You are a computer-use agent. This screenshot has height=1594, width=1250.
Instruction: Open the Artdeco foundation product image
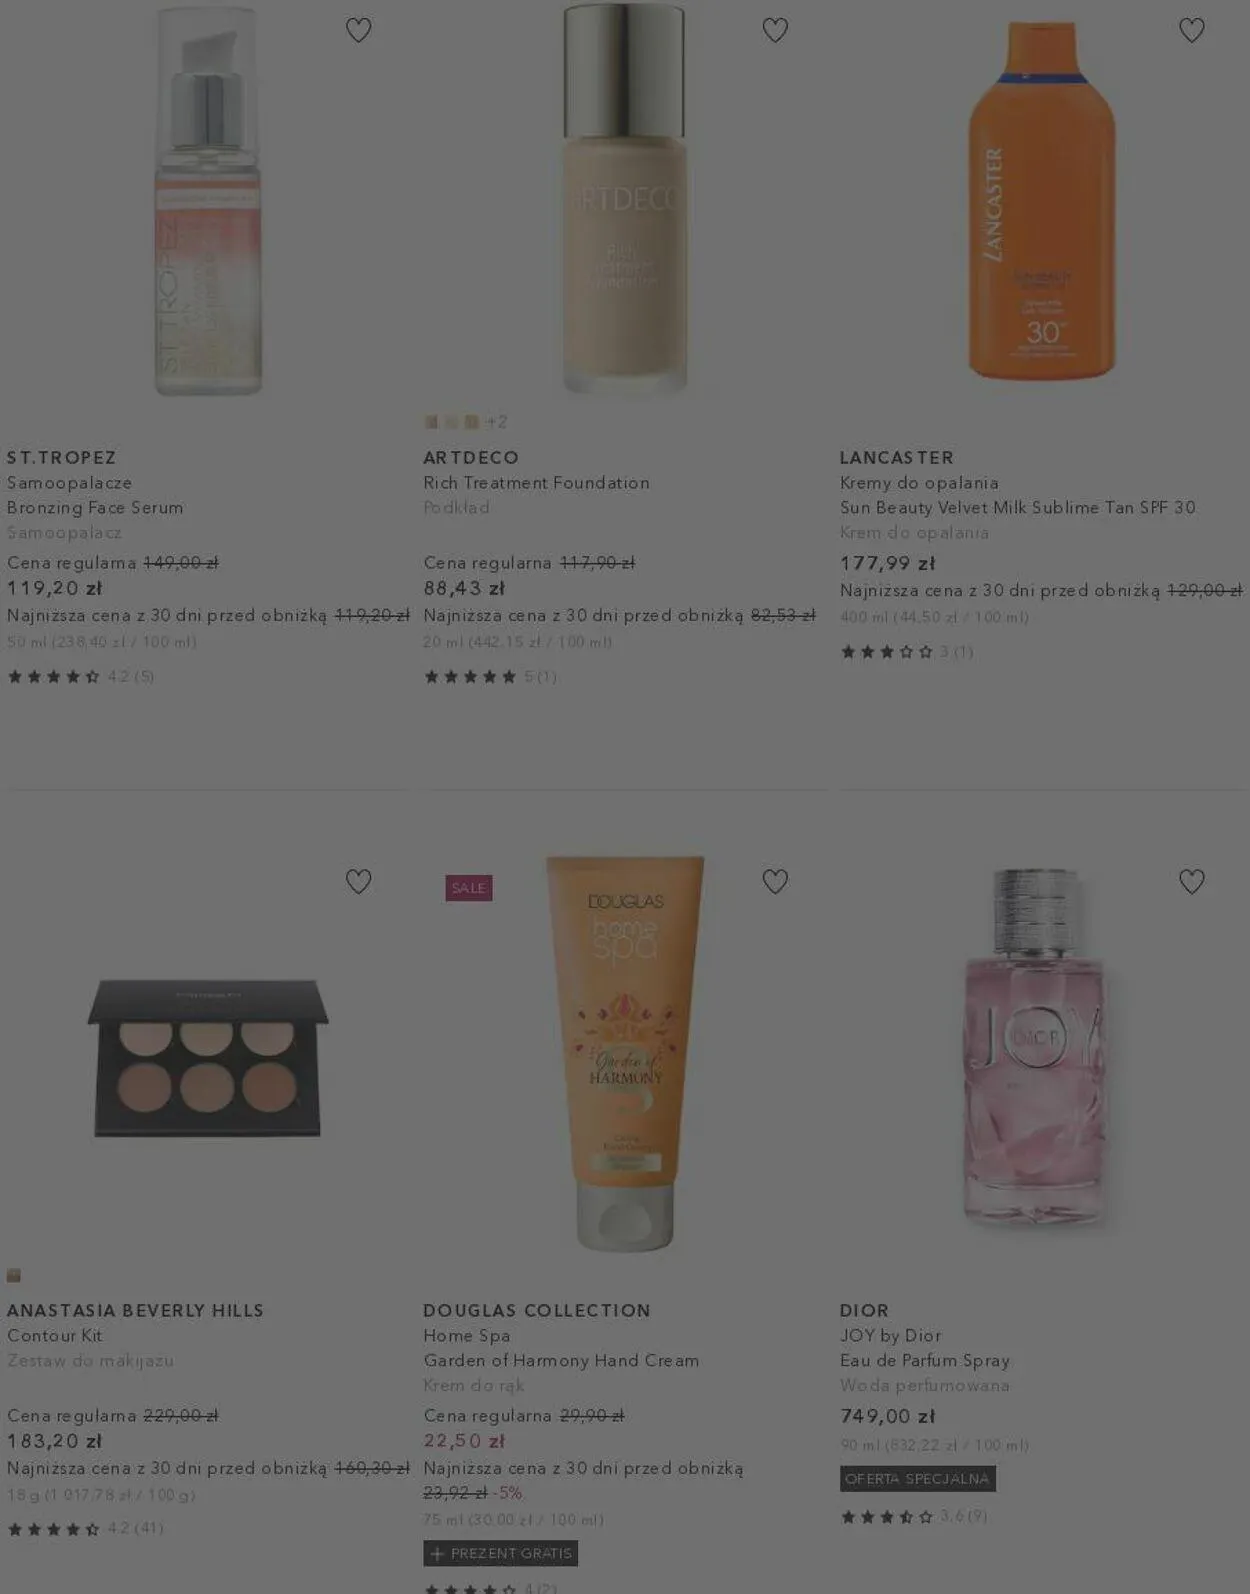[x=624, y=198]
